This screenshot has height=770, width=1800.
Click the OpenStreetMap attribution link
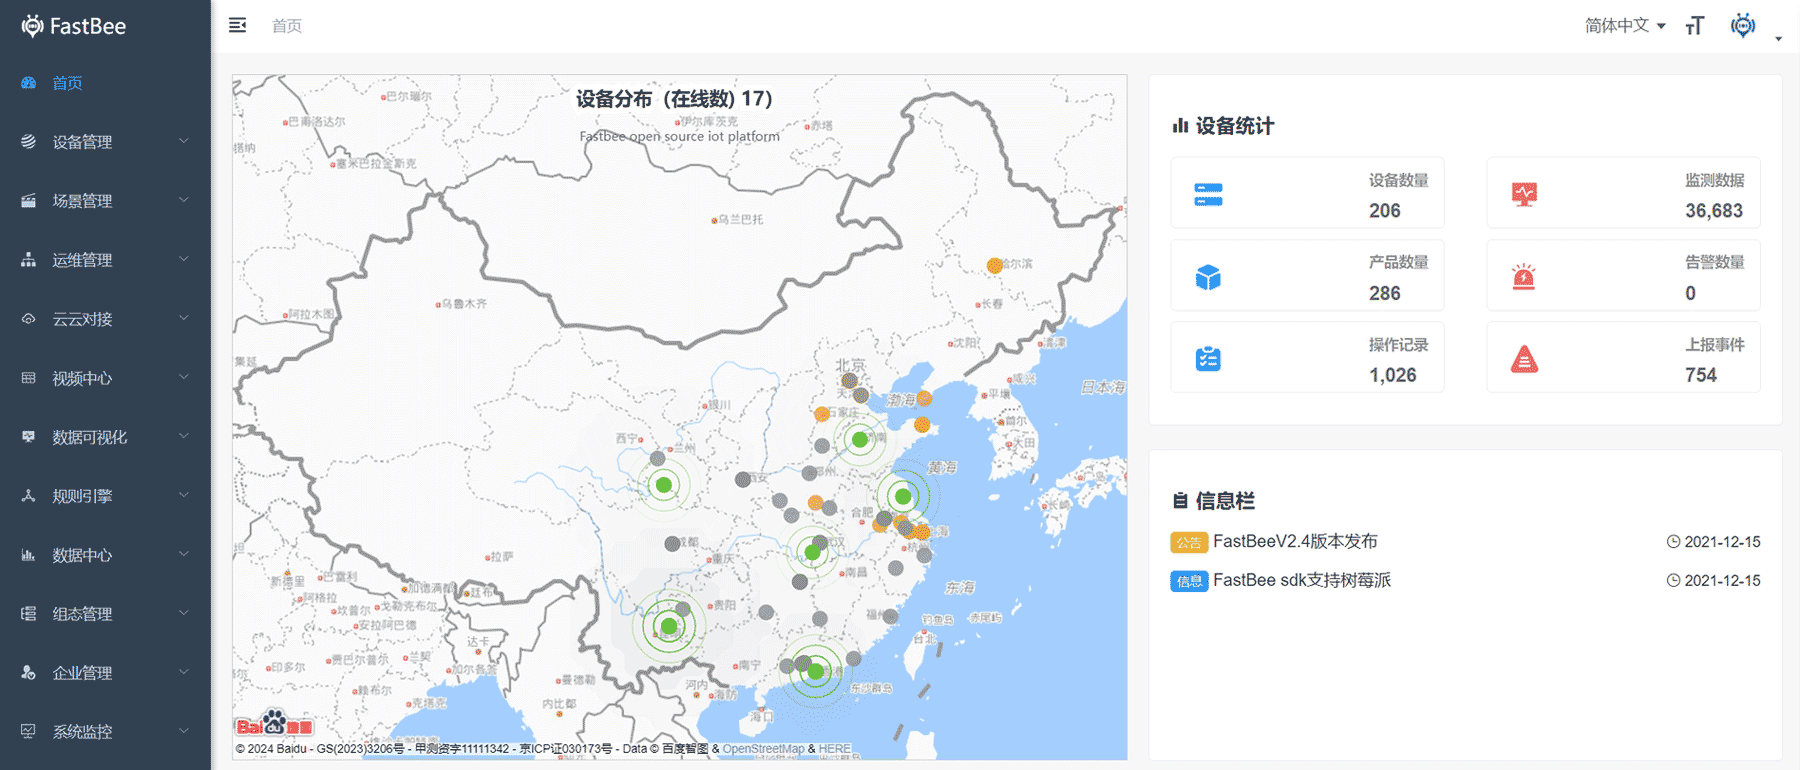(x=763, y=749)
